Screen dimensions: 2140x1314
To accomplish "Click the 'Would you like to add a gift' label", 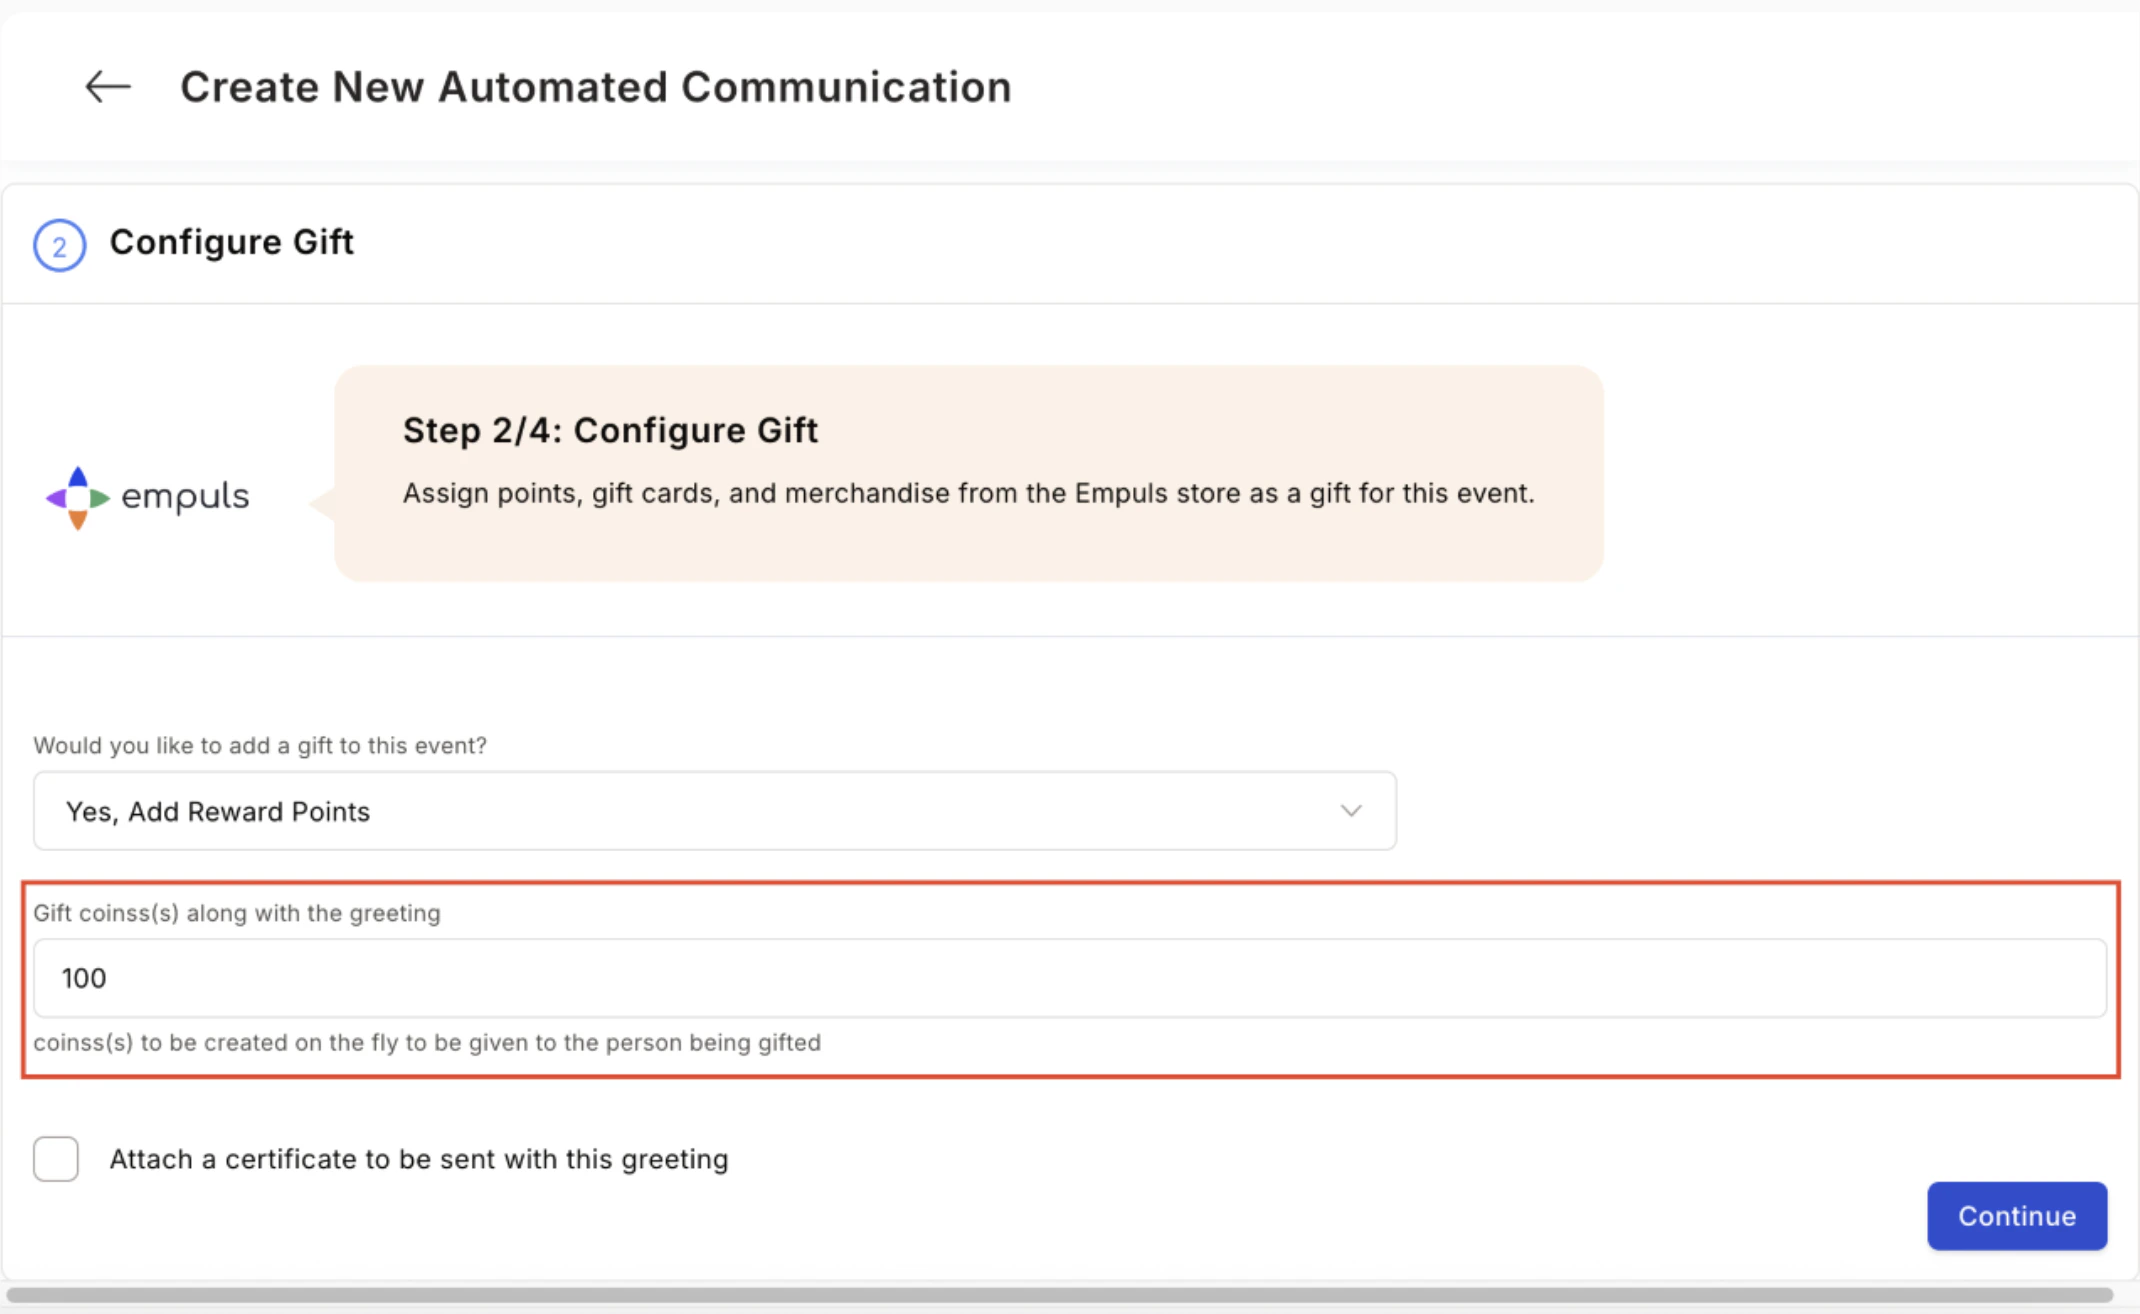I will tap(260, 746).
